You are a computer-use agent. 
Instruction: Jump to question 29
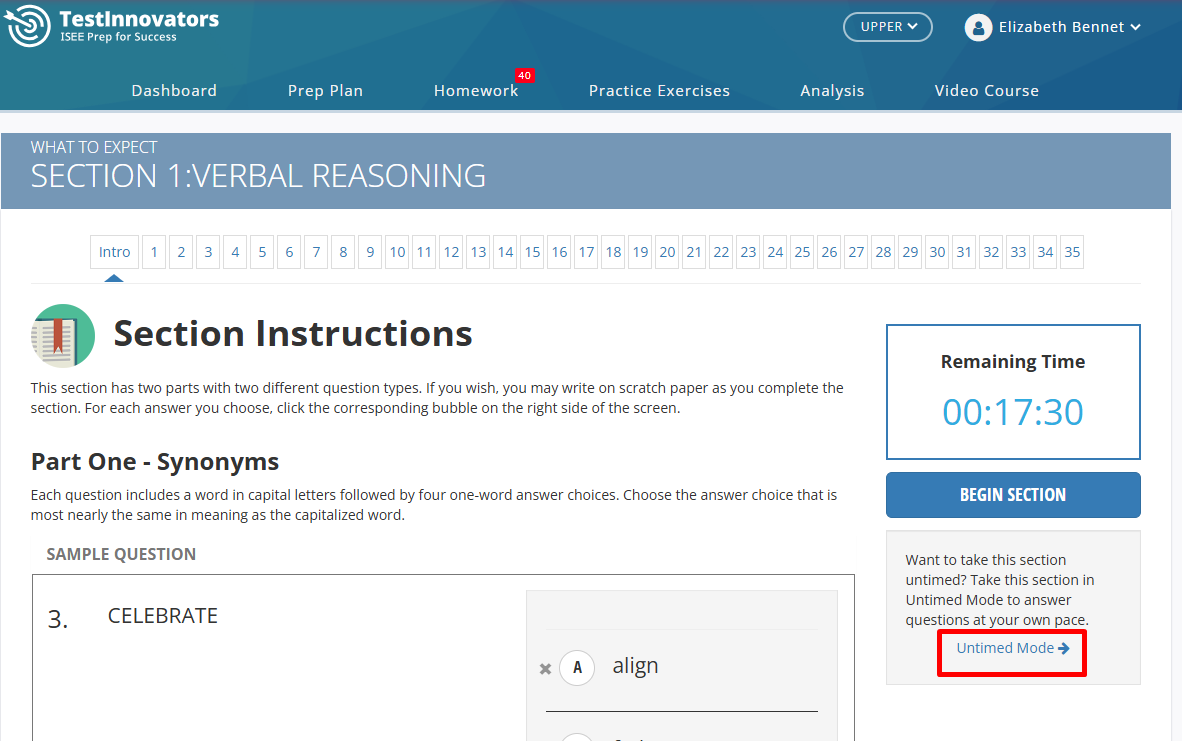[911, 252]
